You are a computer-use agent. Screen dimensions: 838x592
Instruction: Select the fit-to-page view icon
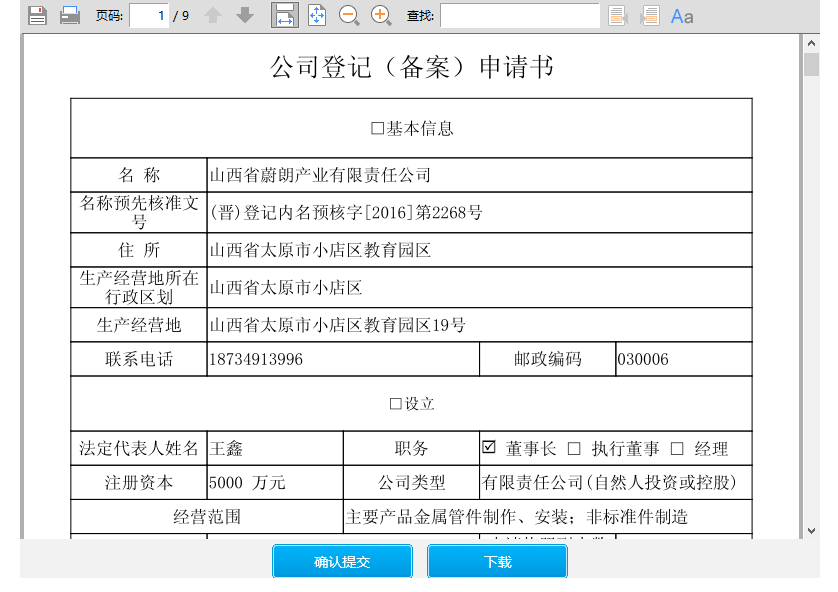[x=317, y=15]
